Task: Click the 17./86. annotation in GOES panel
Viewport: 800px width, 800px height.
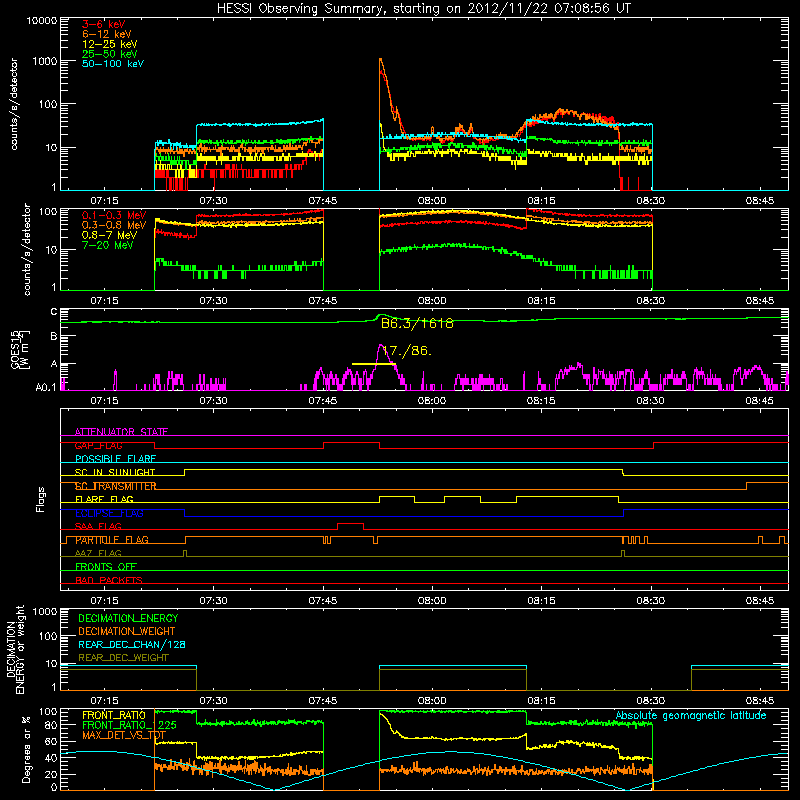Action: 407,351
